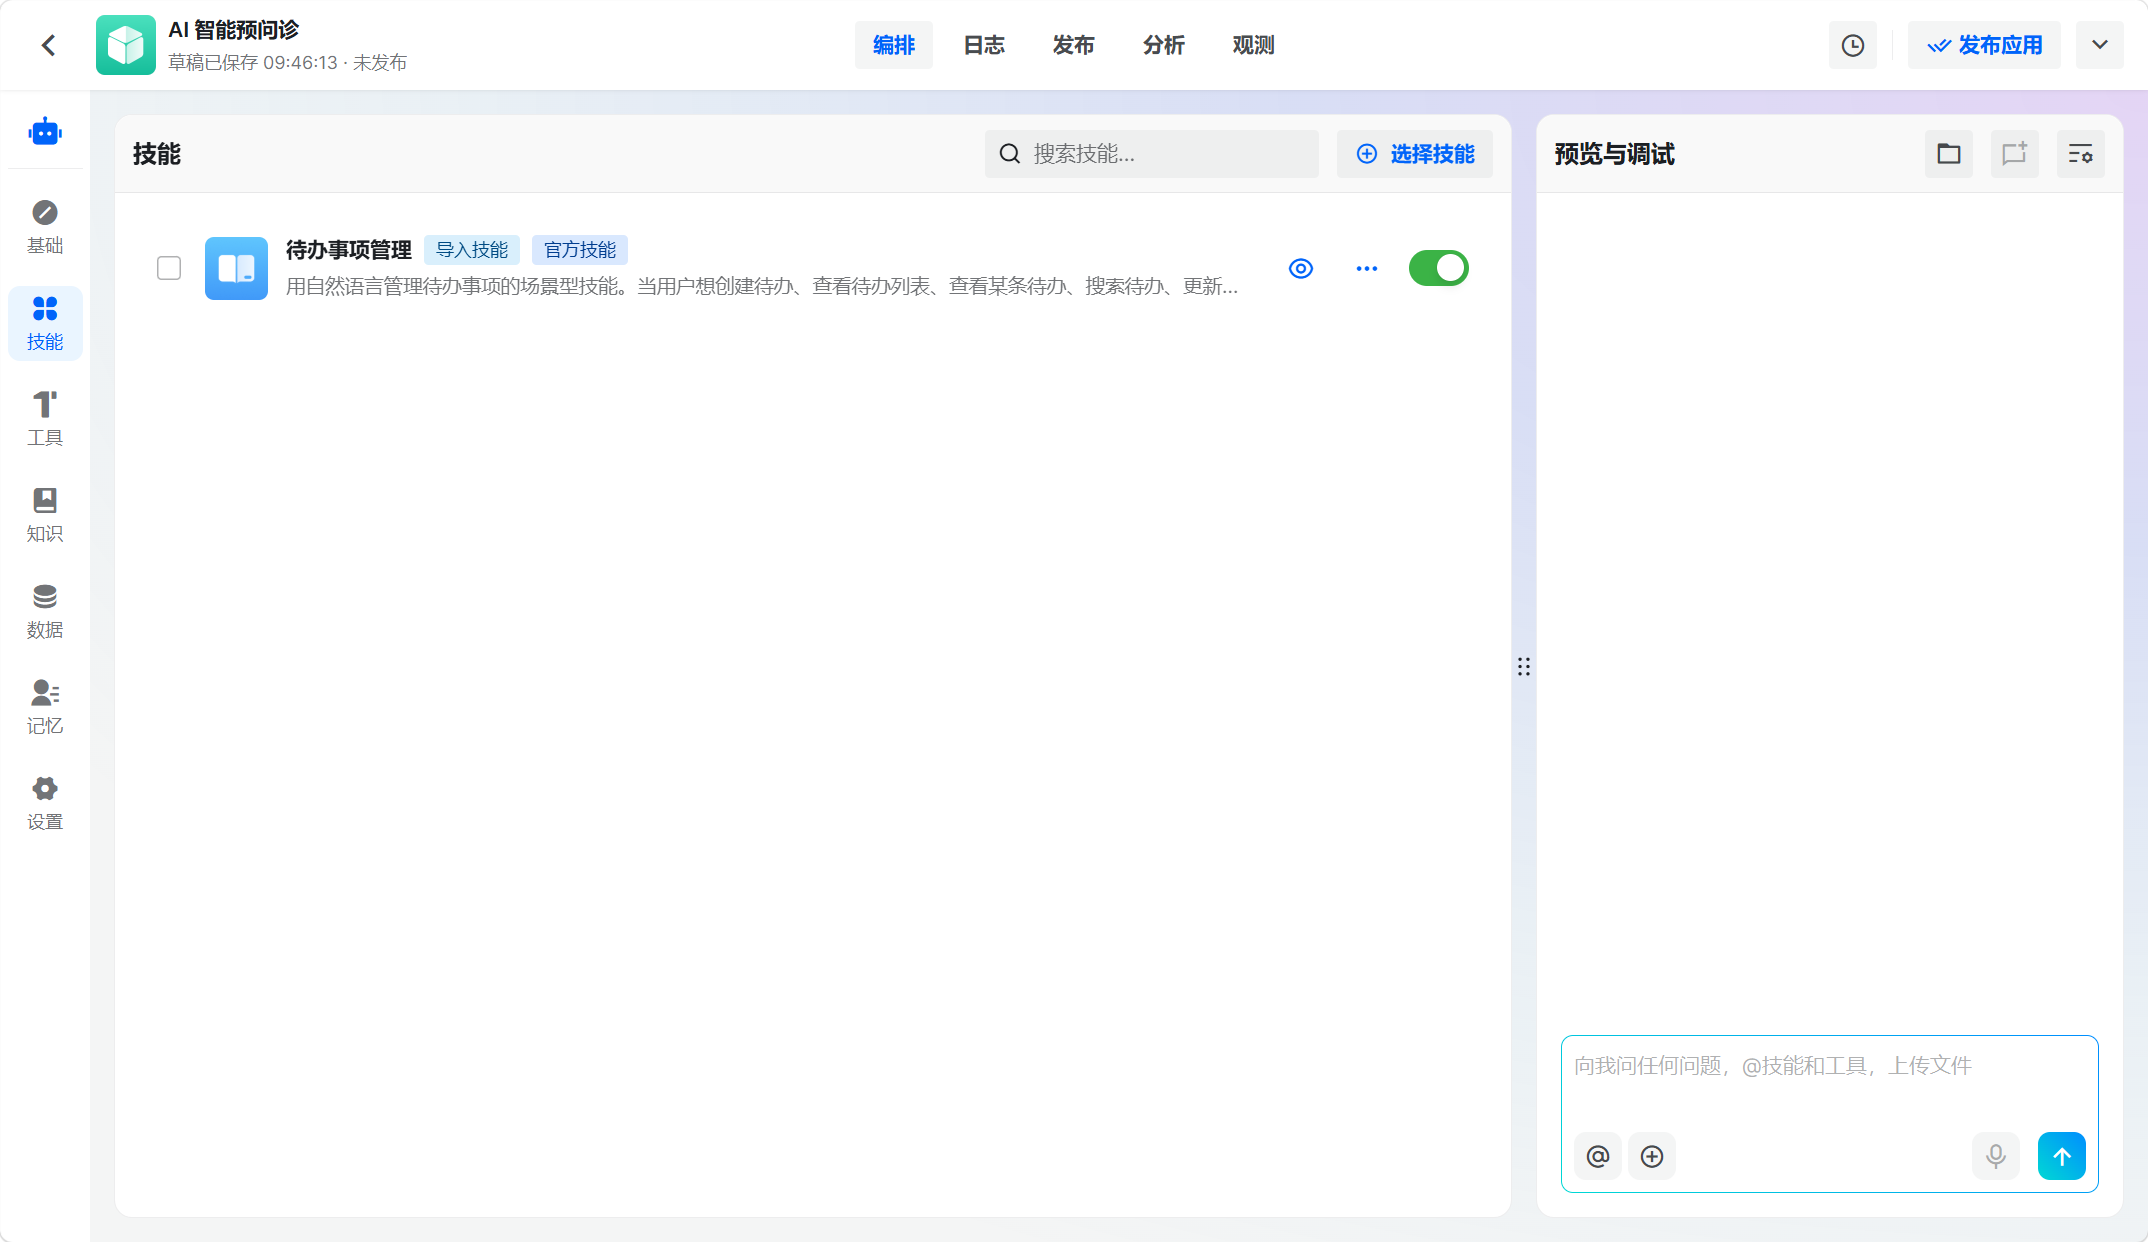
Task: Open version history clock icon
Action: [1853, 45]
